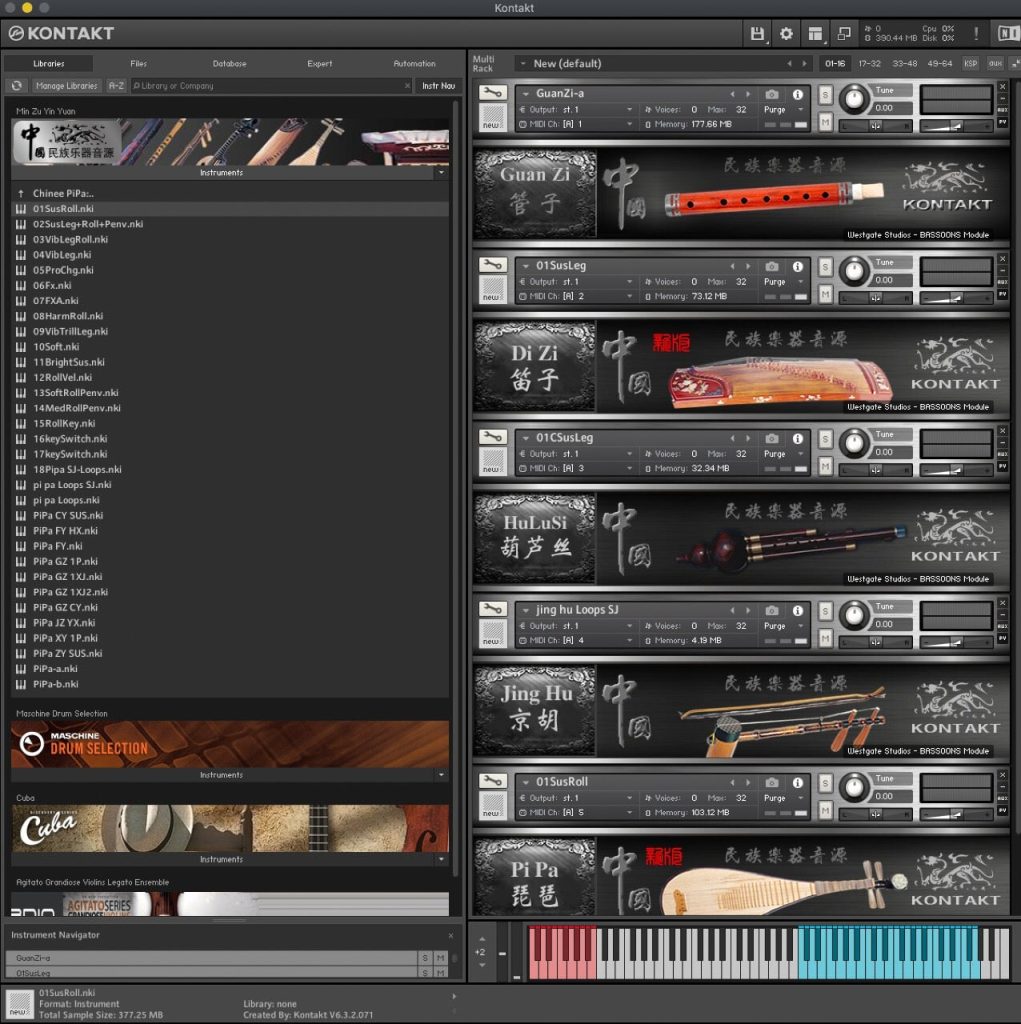Open the New (default) multi rack menu

click(x=523, y=63)
